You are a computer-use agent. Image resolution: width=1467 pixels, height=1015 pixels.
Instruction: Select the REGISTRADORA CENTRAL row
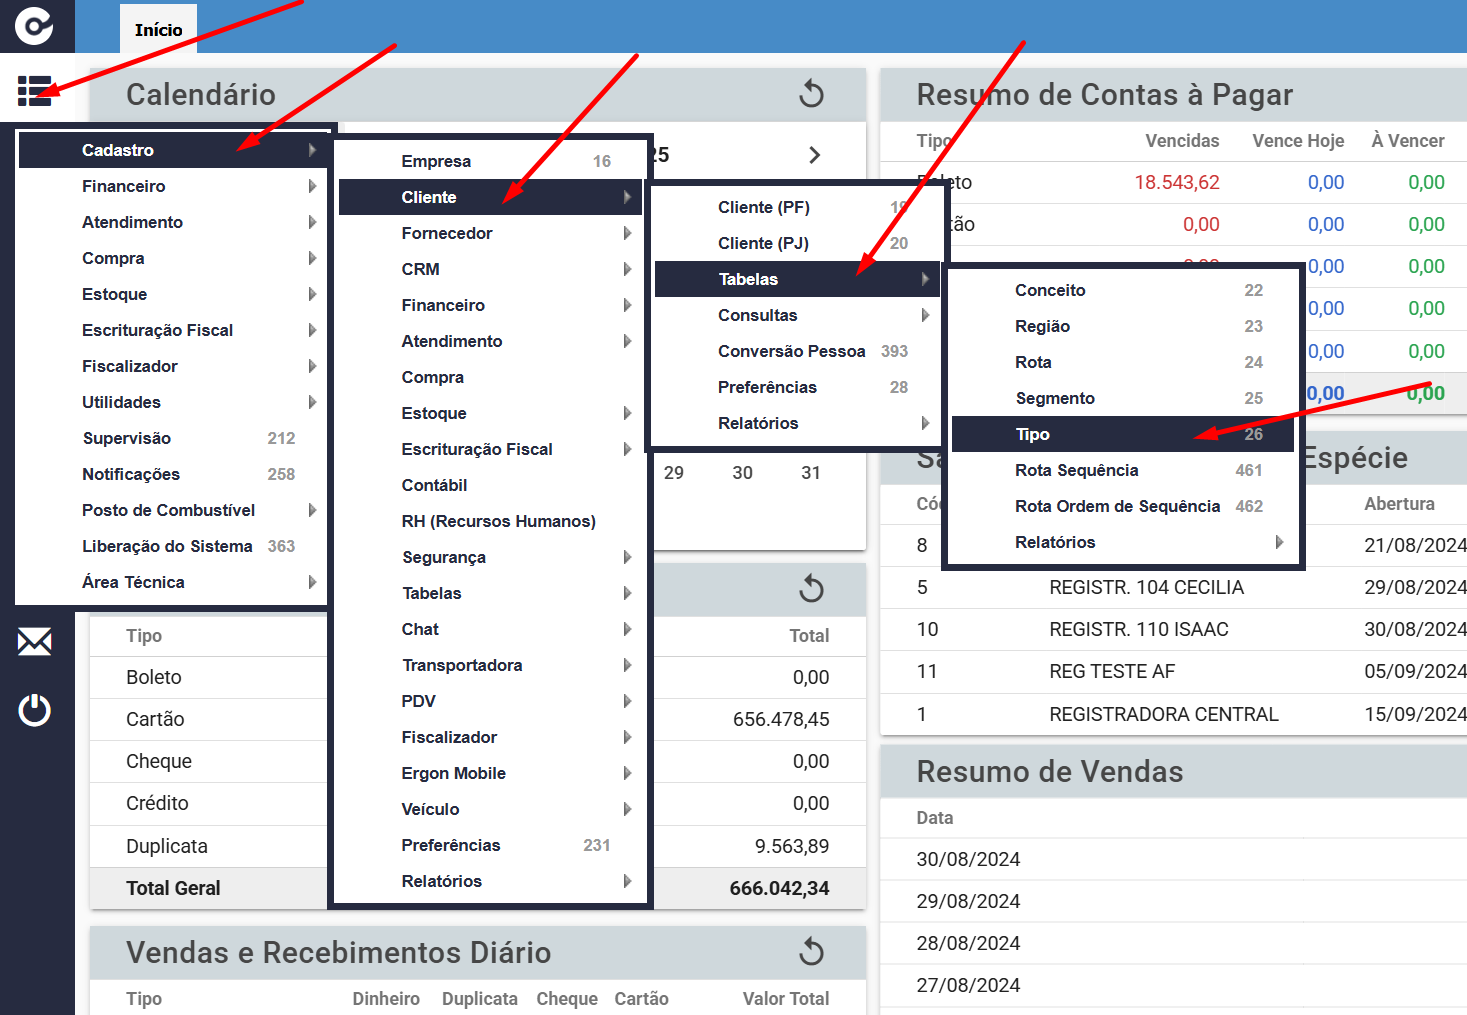1173,714
